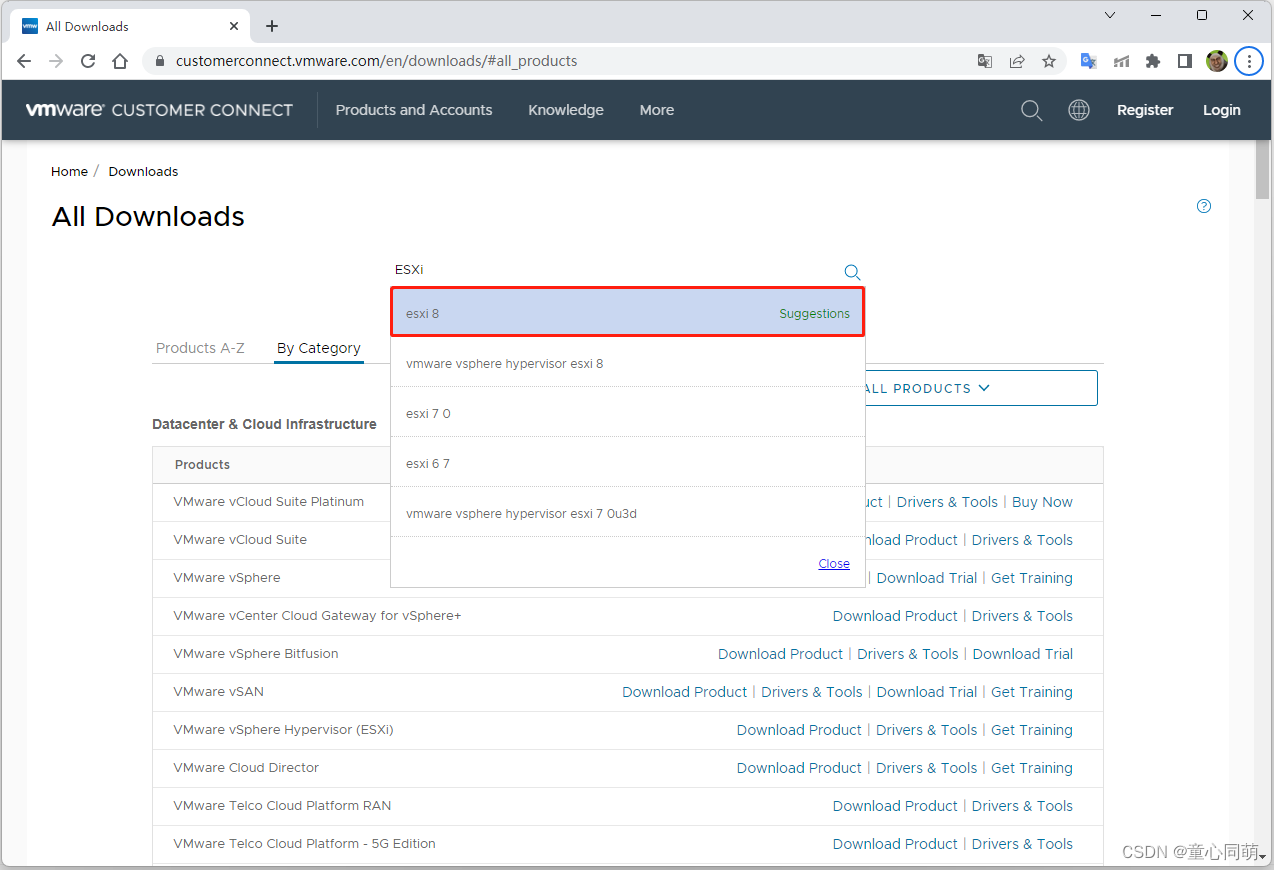The image size is (1274, 870).
Task: Open the More menu in the navigation bar
Action: click(656, 110)
